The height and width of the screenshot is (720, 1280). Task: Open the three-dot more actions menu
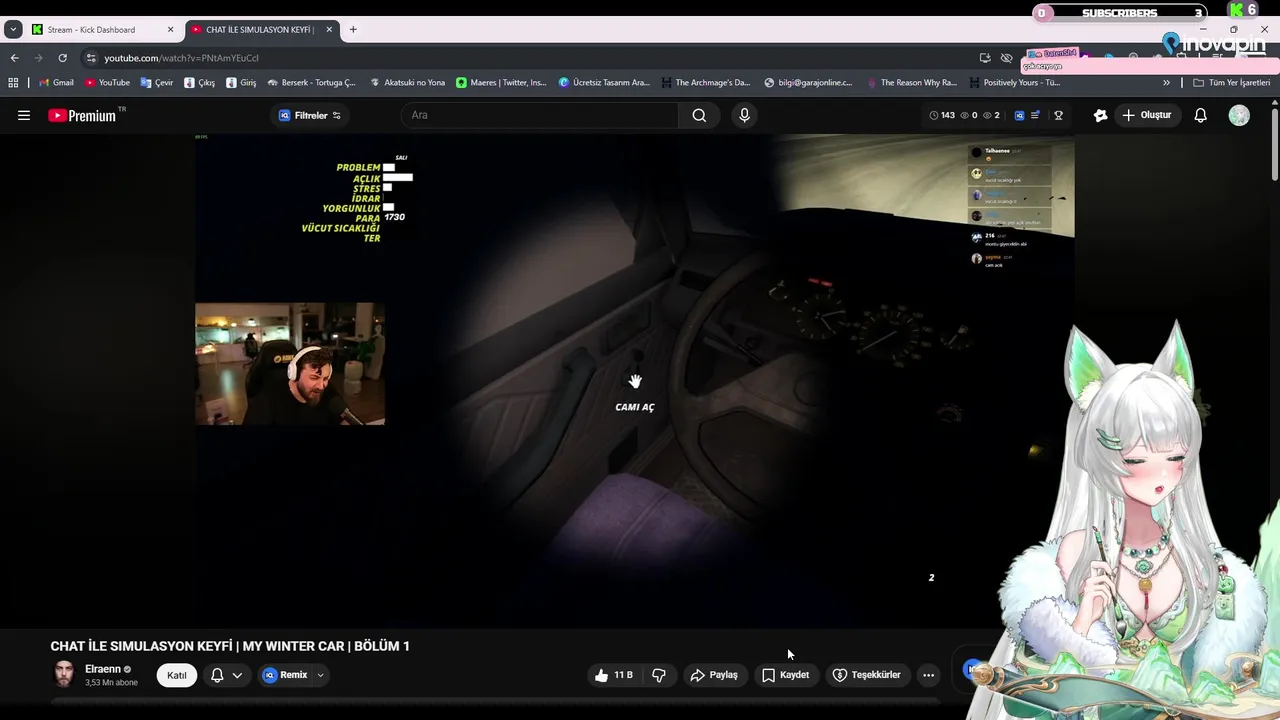(x=928, y=675)
